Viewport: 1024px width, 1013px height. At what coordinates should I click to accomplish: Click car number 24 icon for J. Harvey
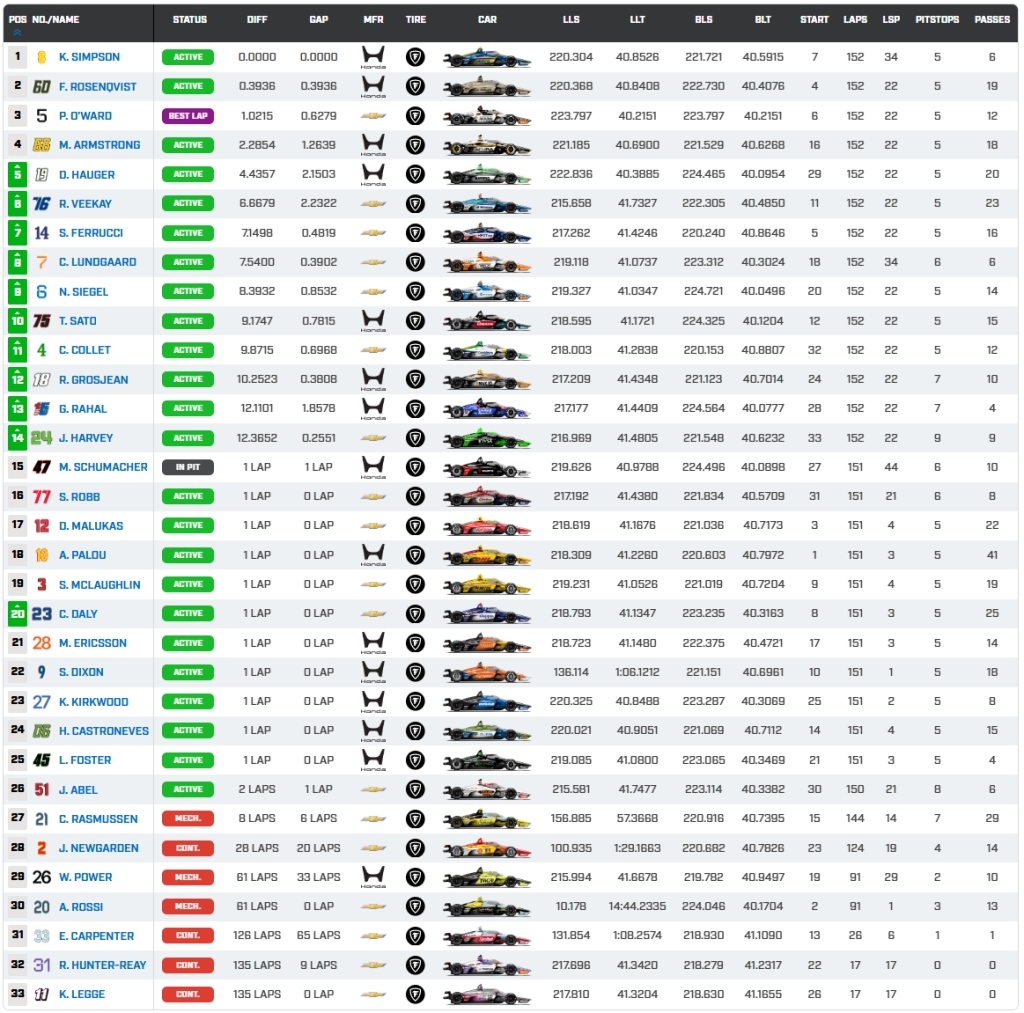click(x=42, y=438)
